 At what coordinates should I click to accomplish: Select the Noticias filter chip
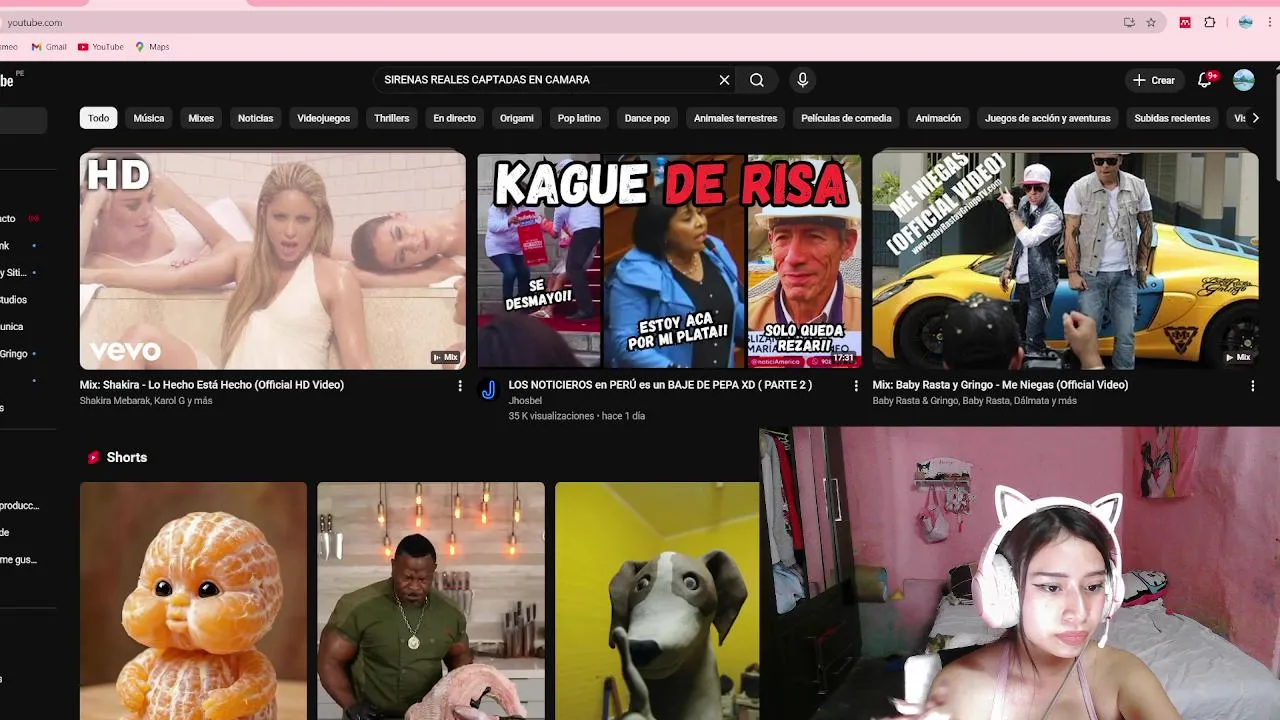coord(255,118)
